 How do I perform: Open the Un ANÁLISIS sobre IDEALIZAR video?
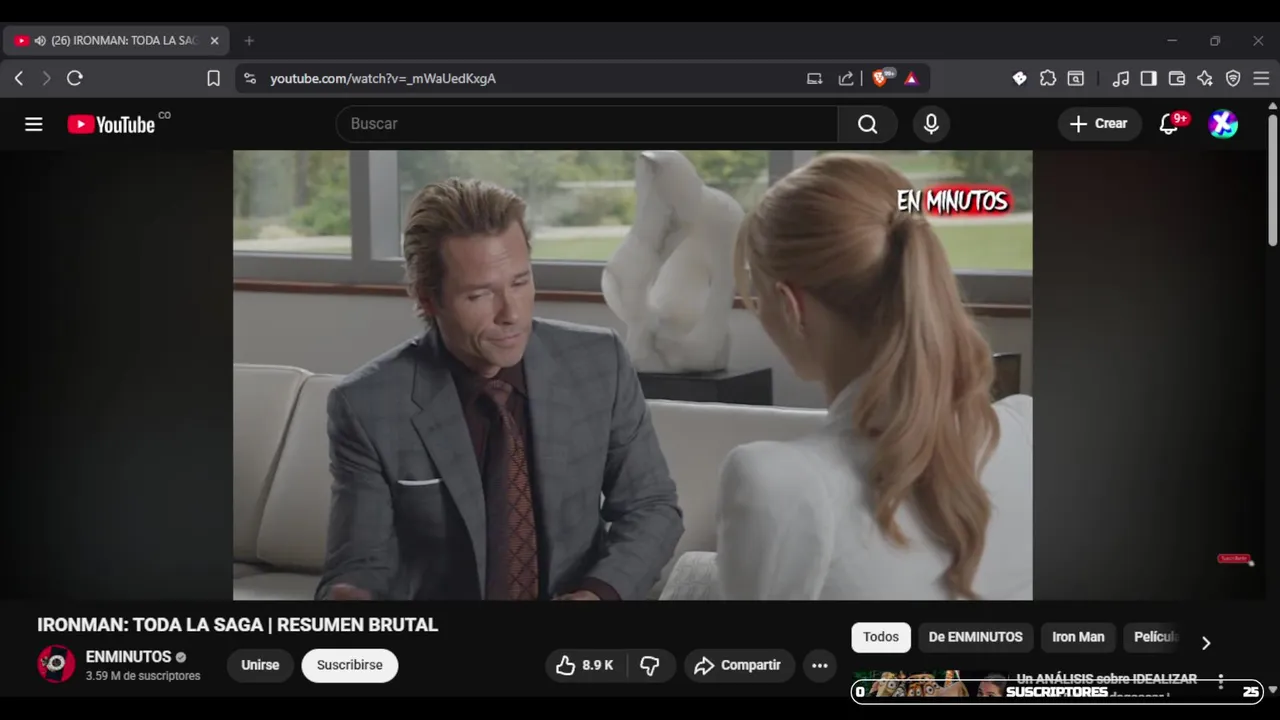tap(1107, 679)
